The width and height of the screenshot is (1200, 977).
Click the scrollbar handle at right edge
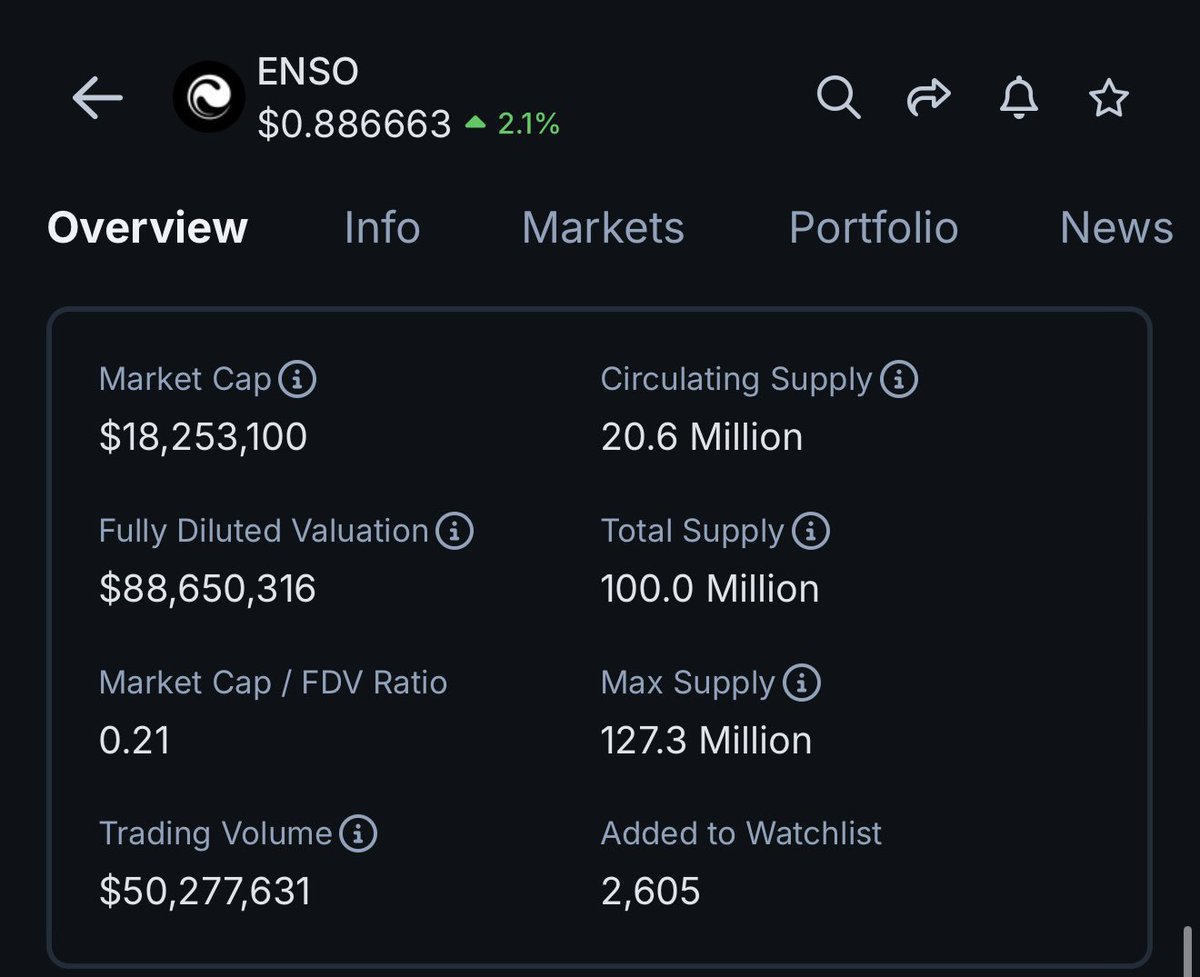(1186, 951)
